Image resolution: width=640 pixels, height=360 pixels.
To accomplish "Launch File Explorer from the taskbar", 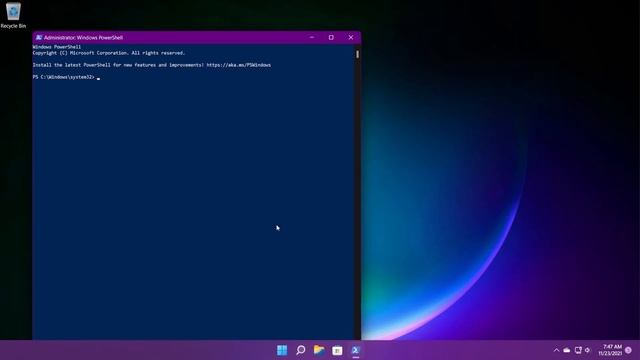I will coord(319,350).
